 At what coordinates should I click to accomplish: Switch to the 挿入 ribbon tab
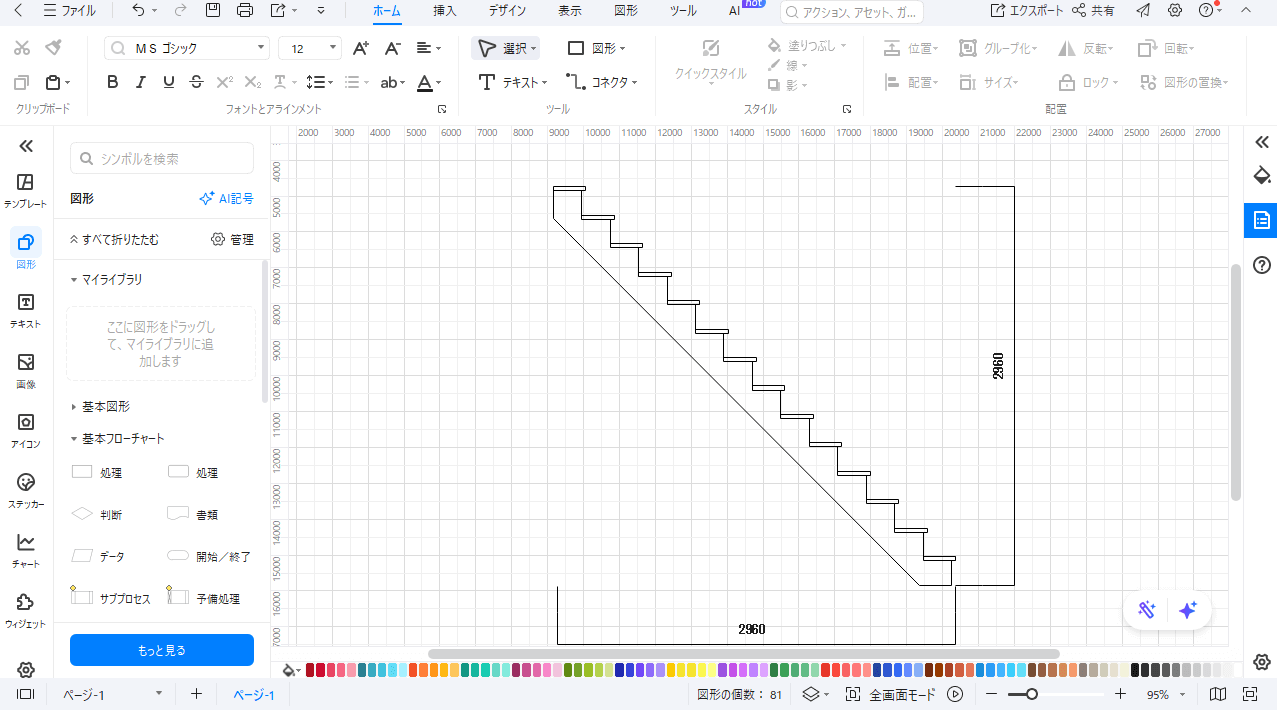445,11
